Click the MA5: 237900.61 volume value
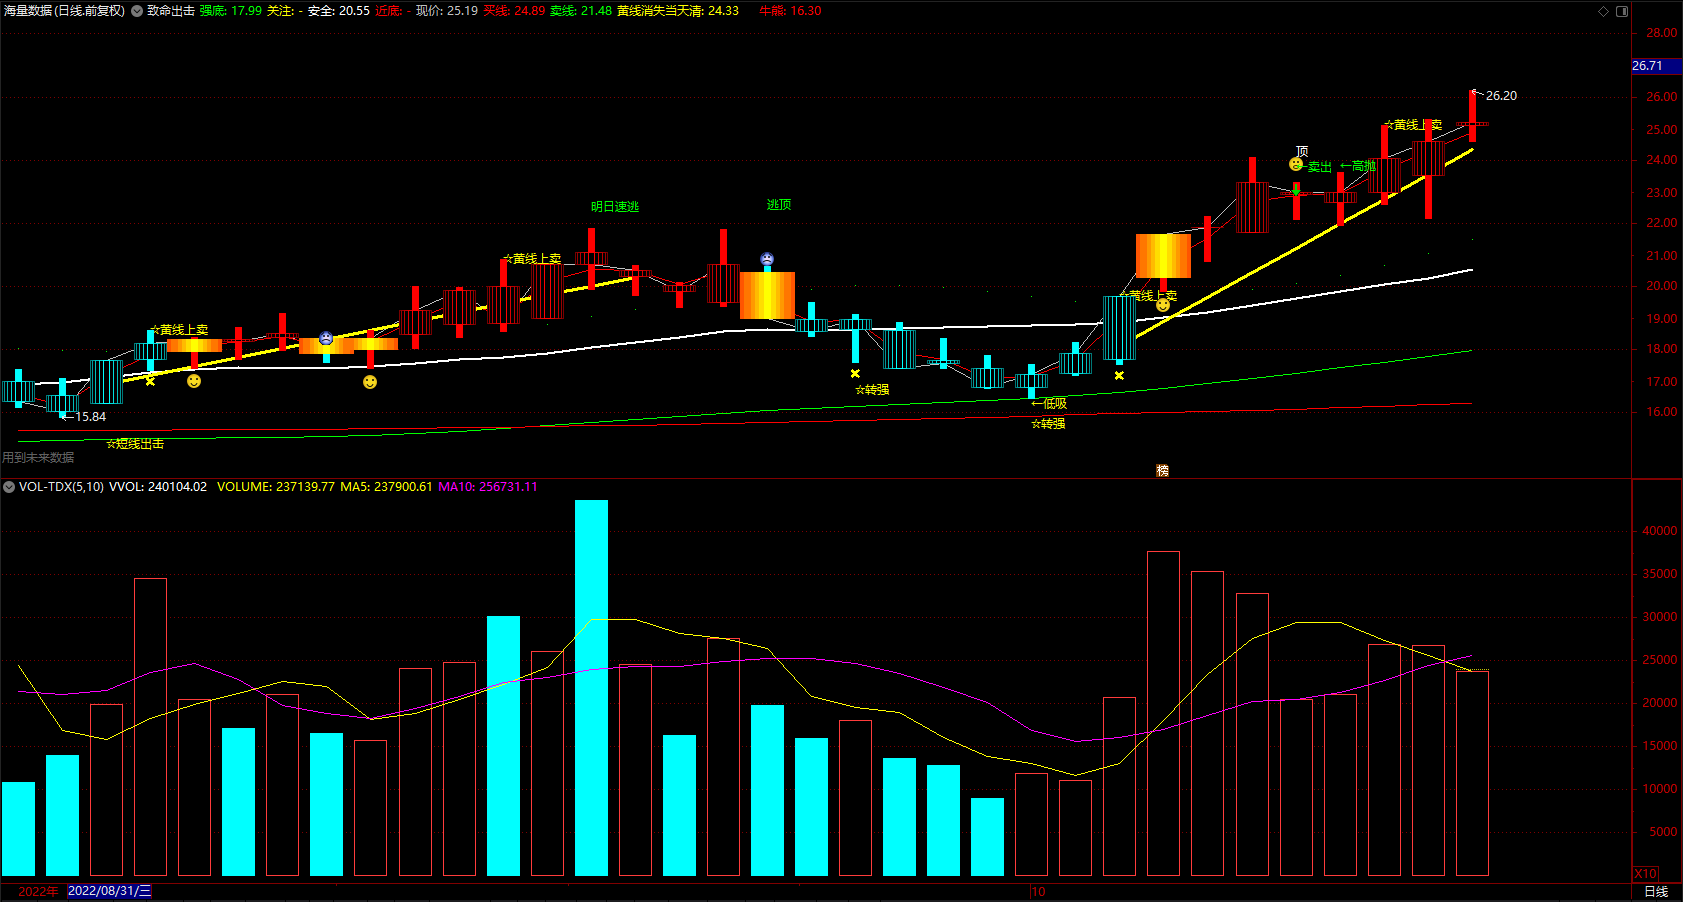This screenshot has width=1683, height=902. (x=386, y=487)
